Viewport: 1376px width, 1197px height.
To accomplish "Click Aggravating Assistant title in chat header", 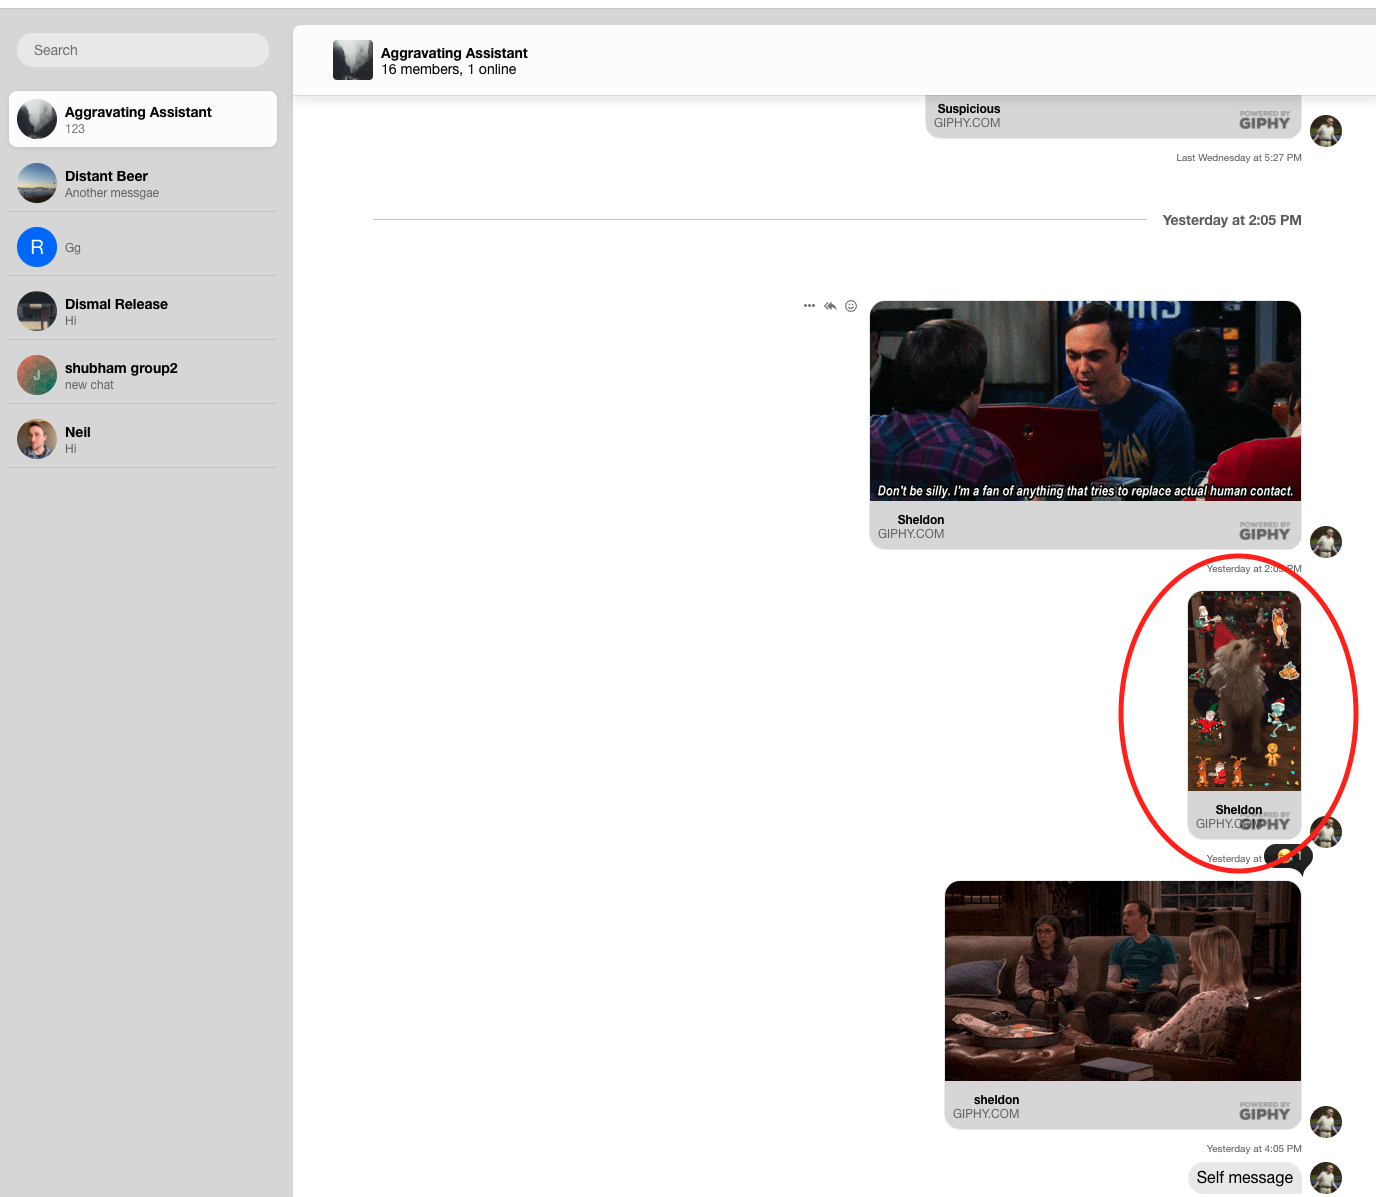I will pos(454,53).
